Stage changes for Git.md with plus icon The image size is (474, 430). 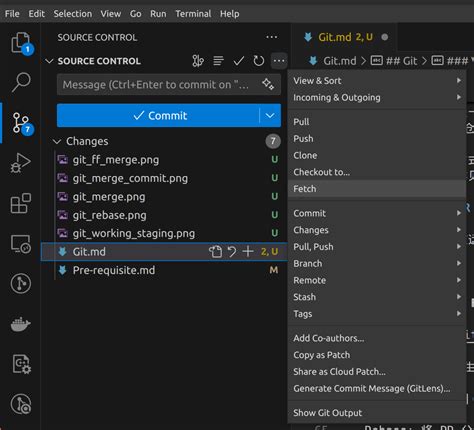tap(248, 252)
